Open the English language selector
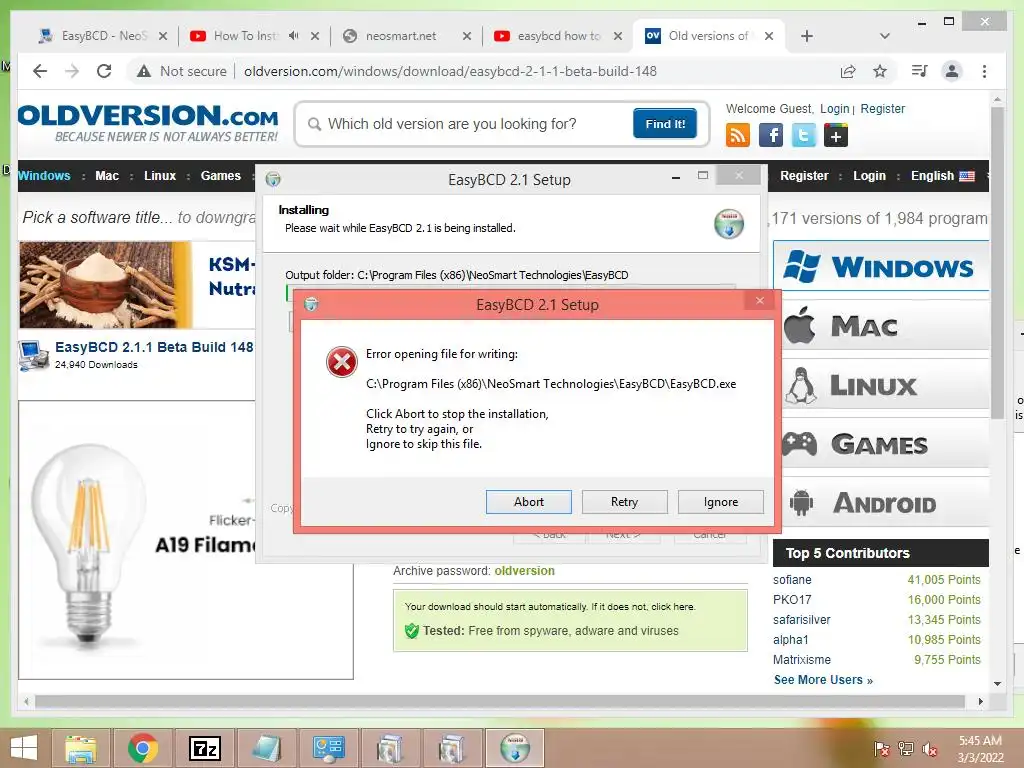This screenshot has width=1024, height=768. pyautogui.click(x=942, y=176)
